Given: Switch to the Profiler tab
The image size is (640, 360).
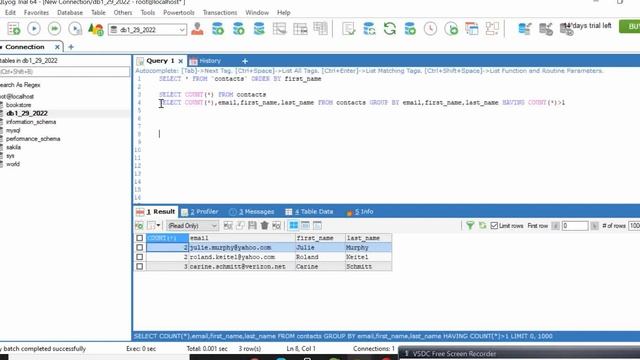Looking at the screenshot, I should (x=200, y=211).
